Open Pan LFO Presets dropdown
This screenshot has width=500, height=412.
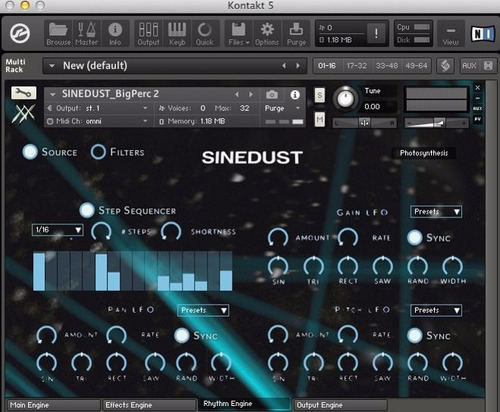(203, 310)
